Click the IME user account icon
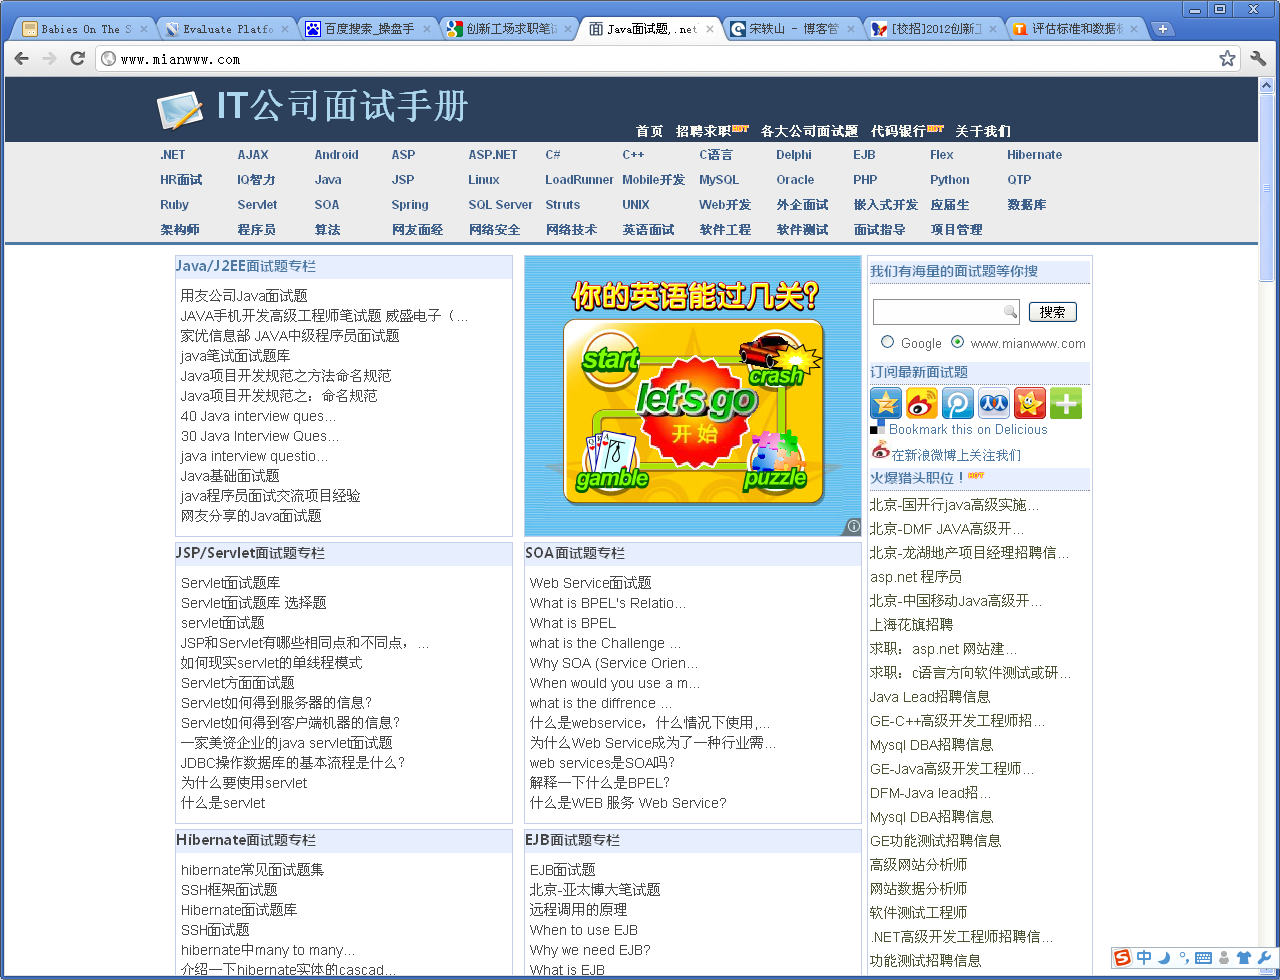The width and height of the screenshot is (1280, 980). (x=1225, y=958)
